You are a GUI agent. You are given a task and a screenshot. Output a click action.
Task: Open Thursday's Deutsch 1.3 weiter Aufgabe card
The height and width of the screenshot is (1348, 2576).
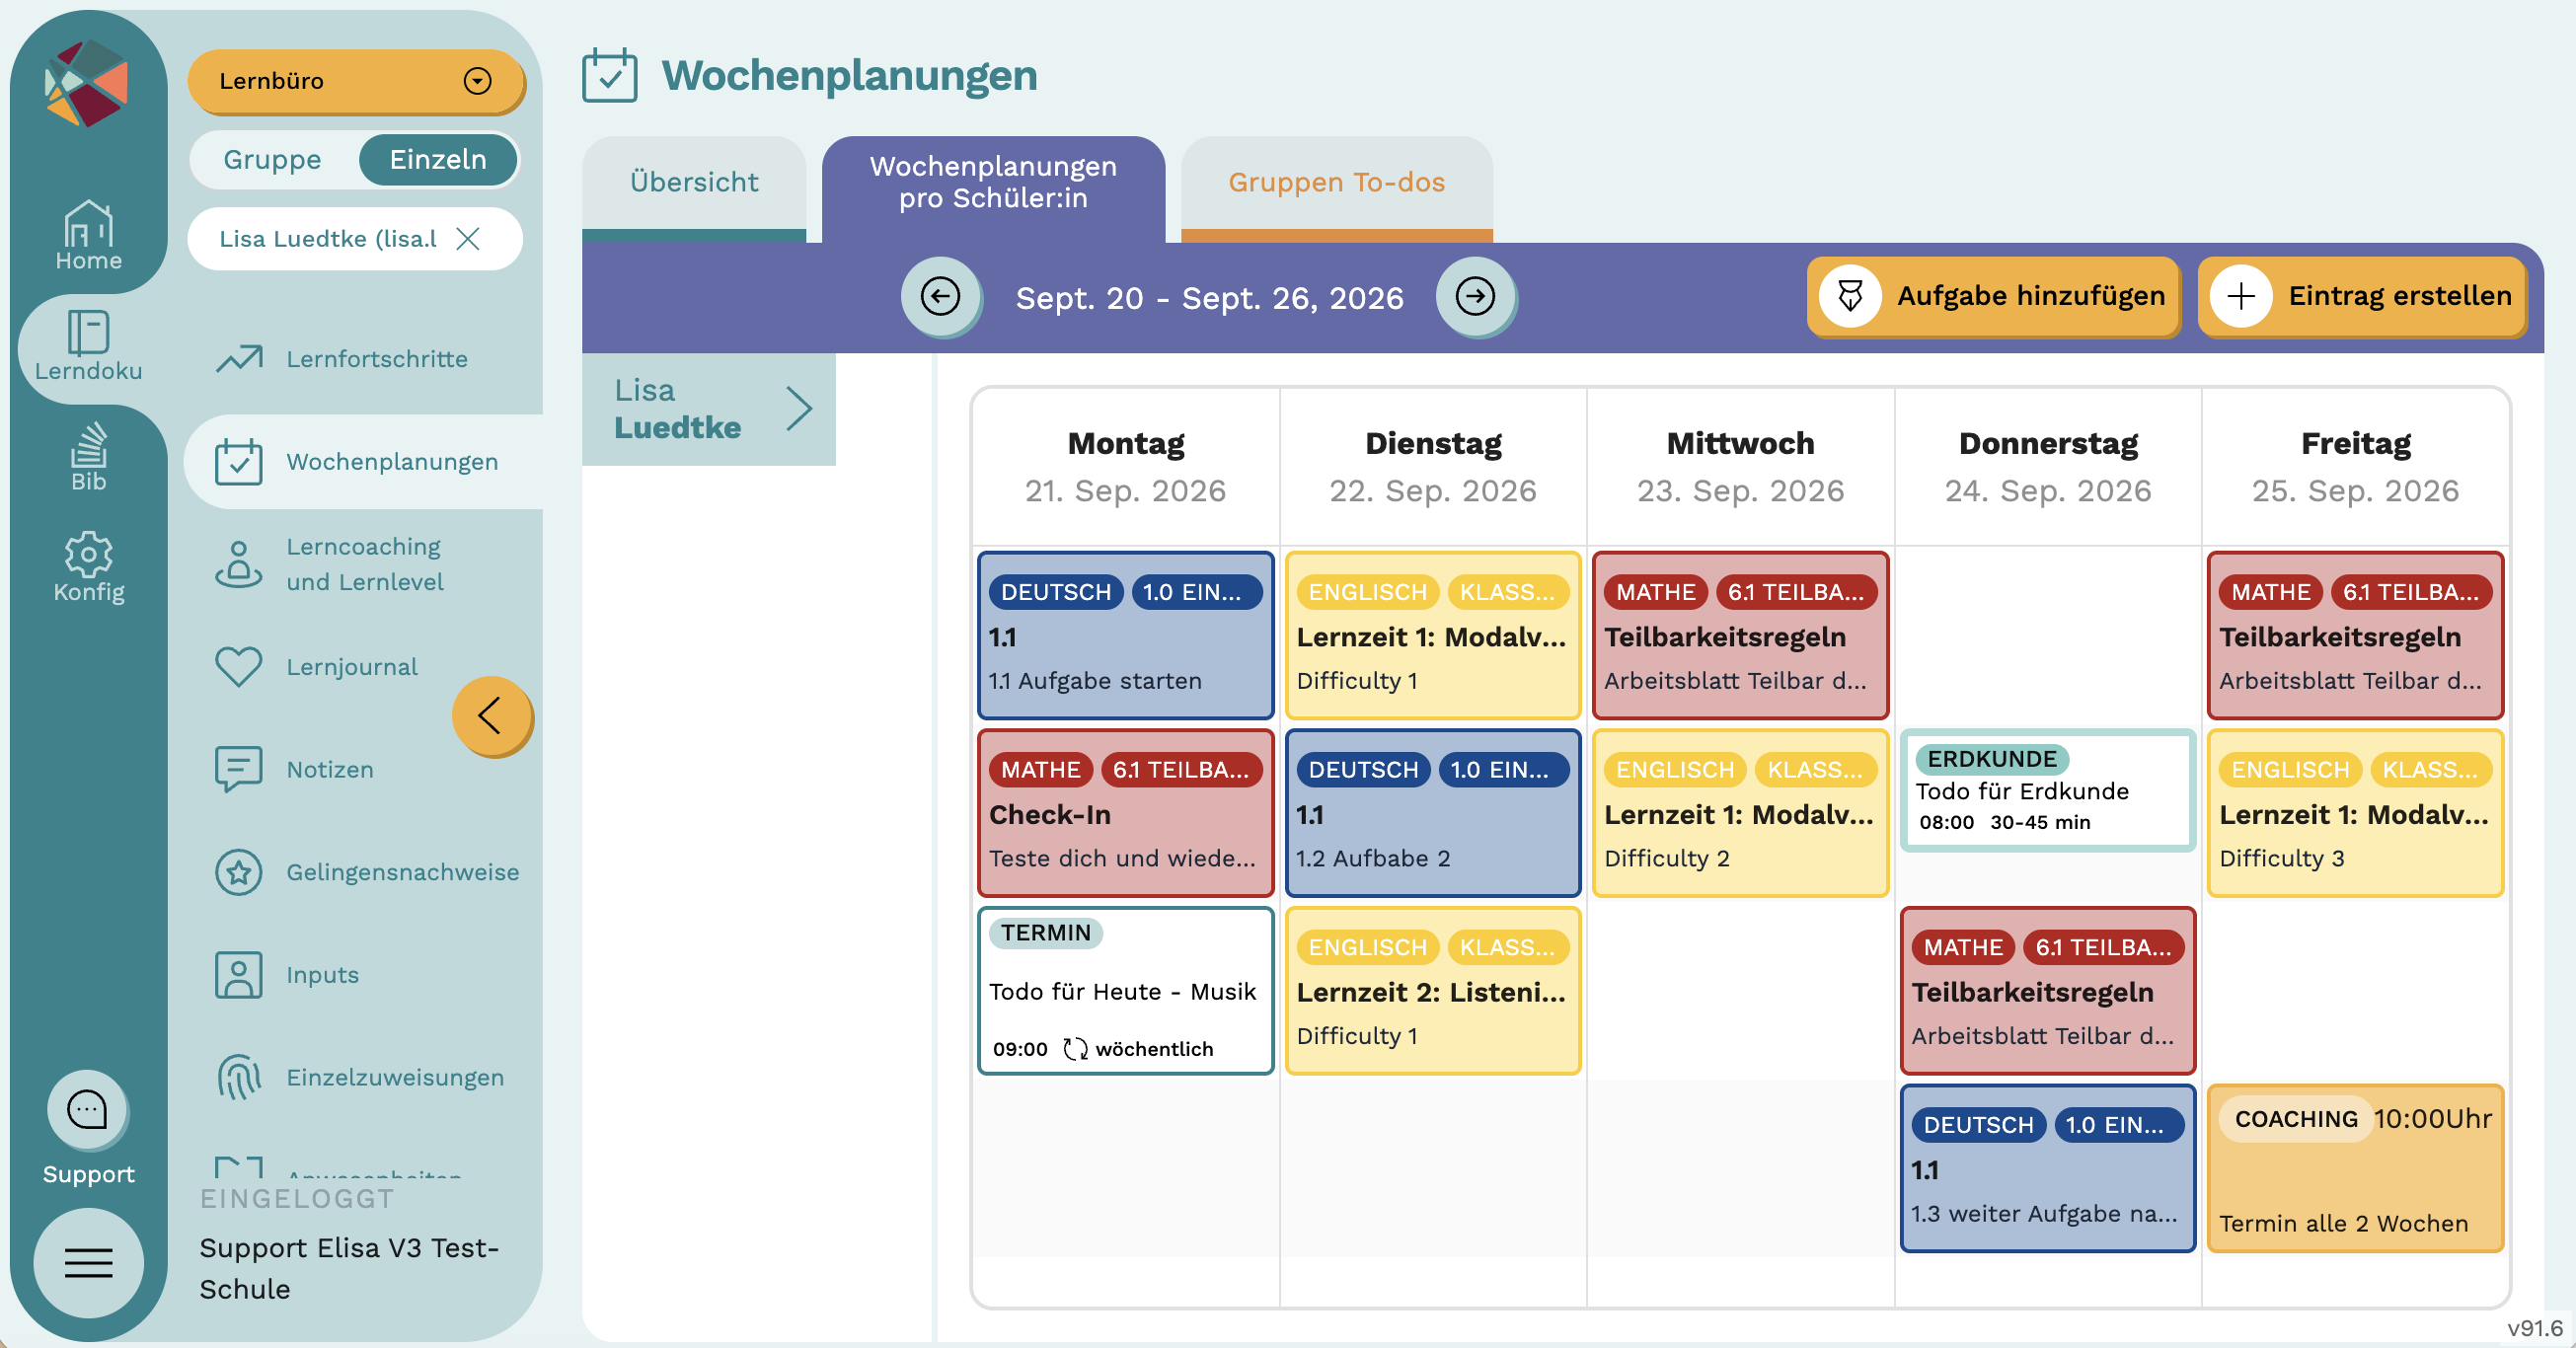2047,1169
